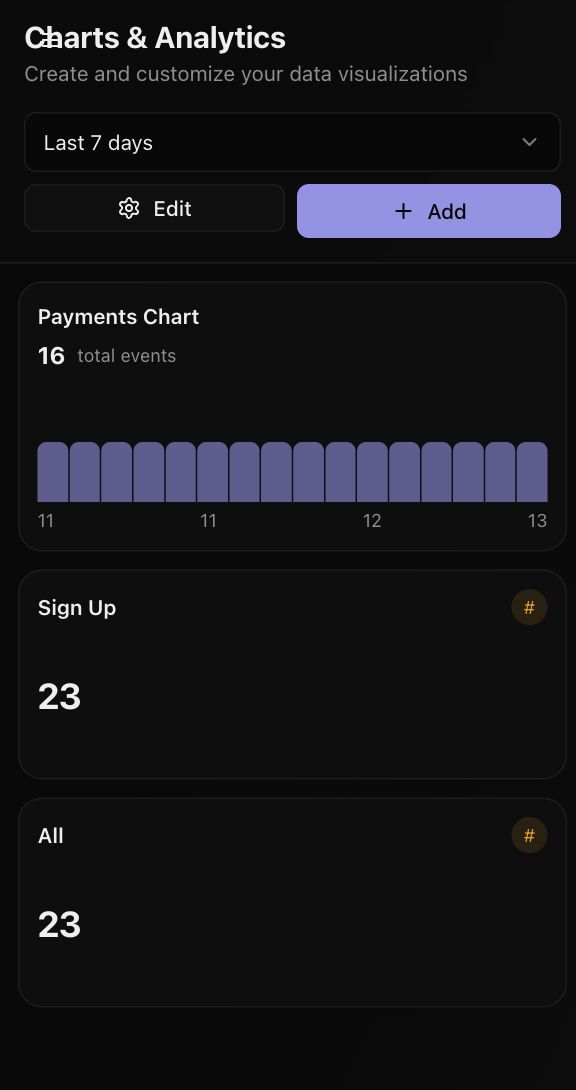Click the '16 total events' label

click(108, 353)
